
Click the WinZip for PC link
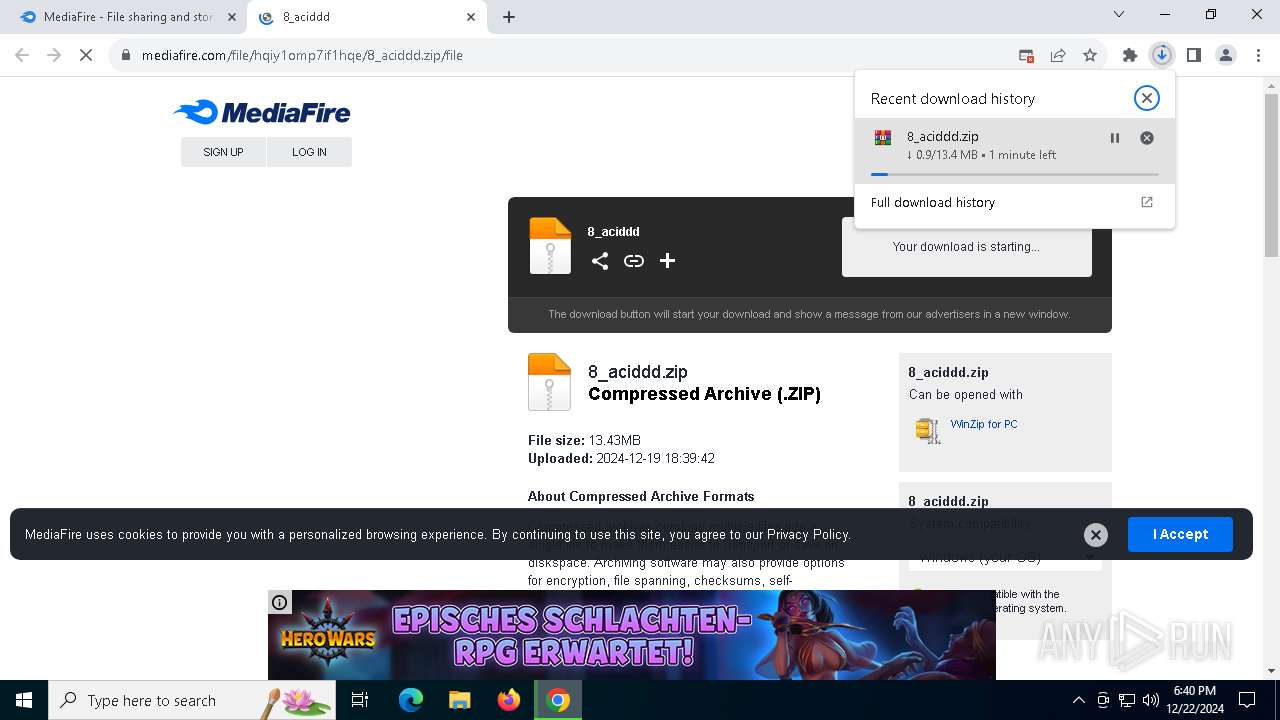tap(984, 424)
